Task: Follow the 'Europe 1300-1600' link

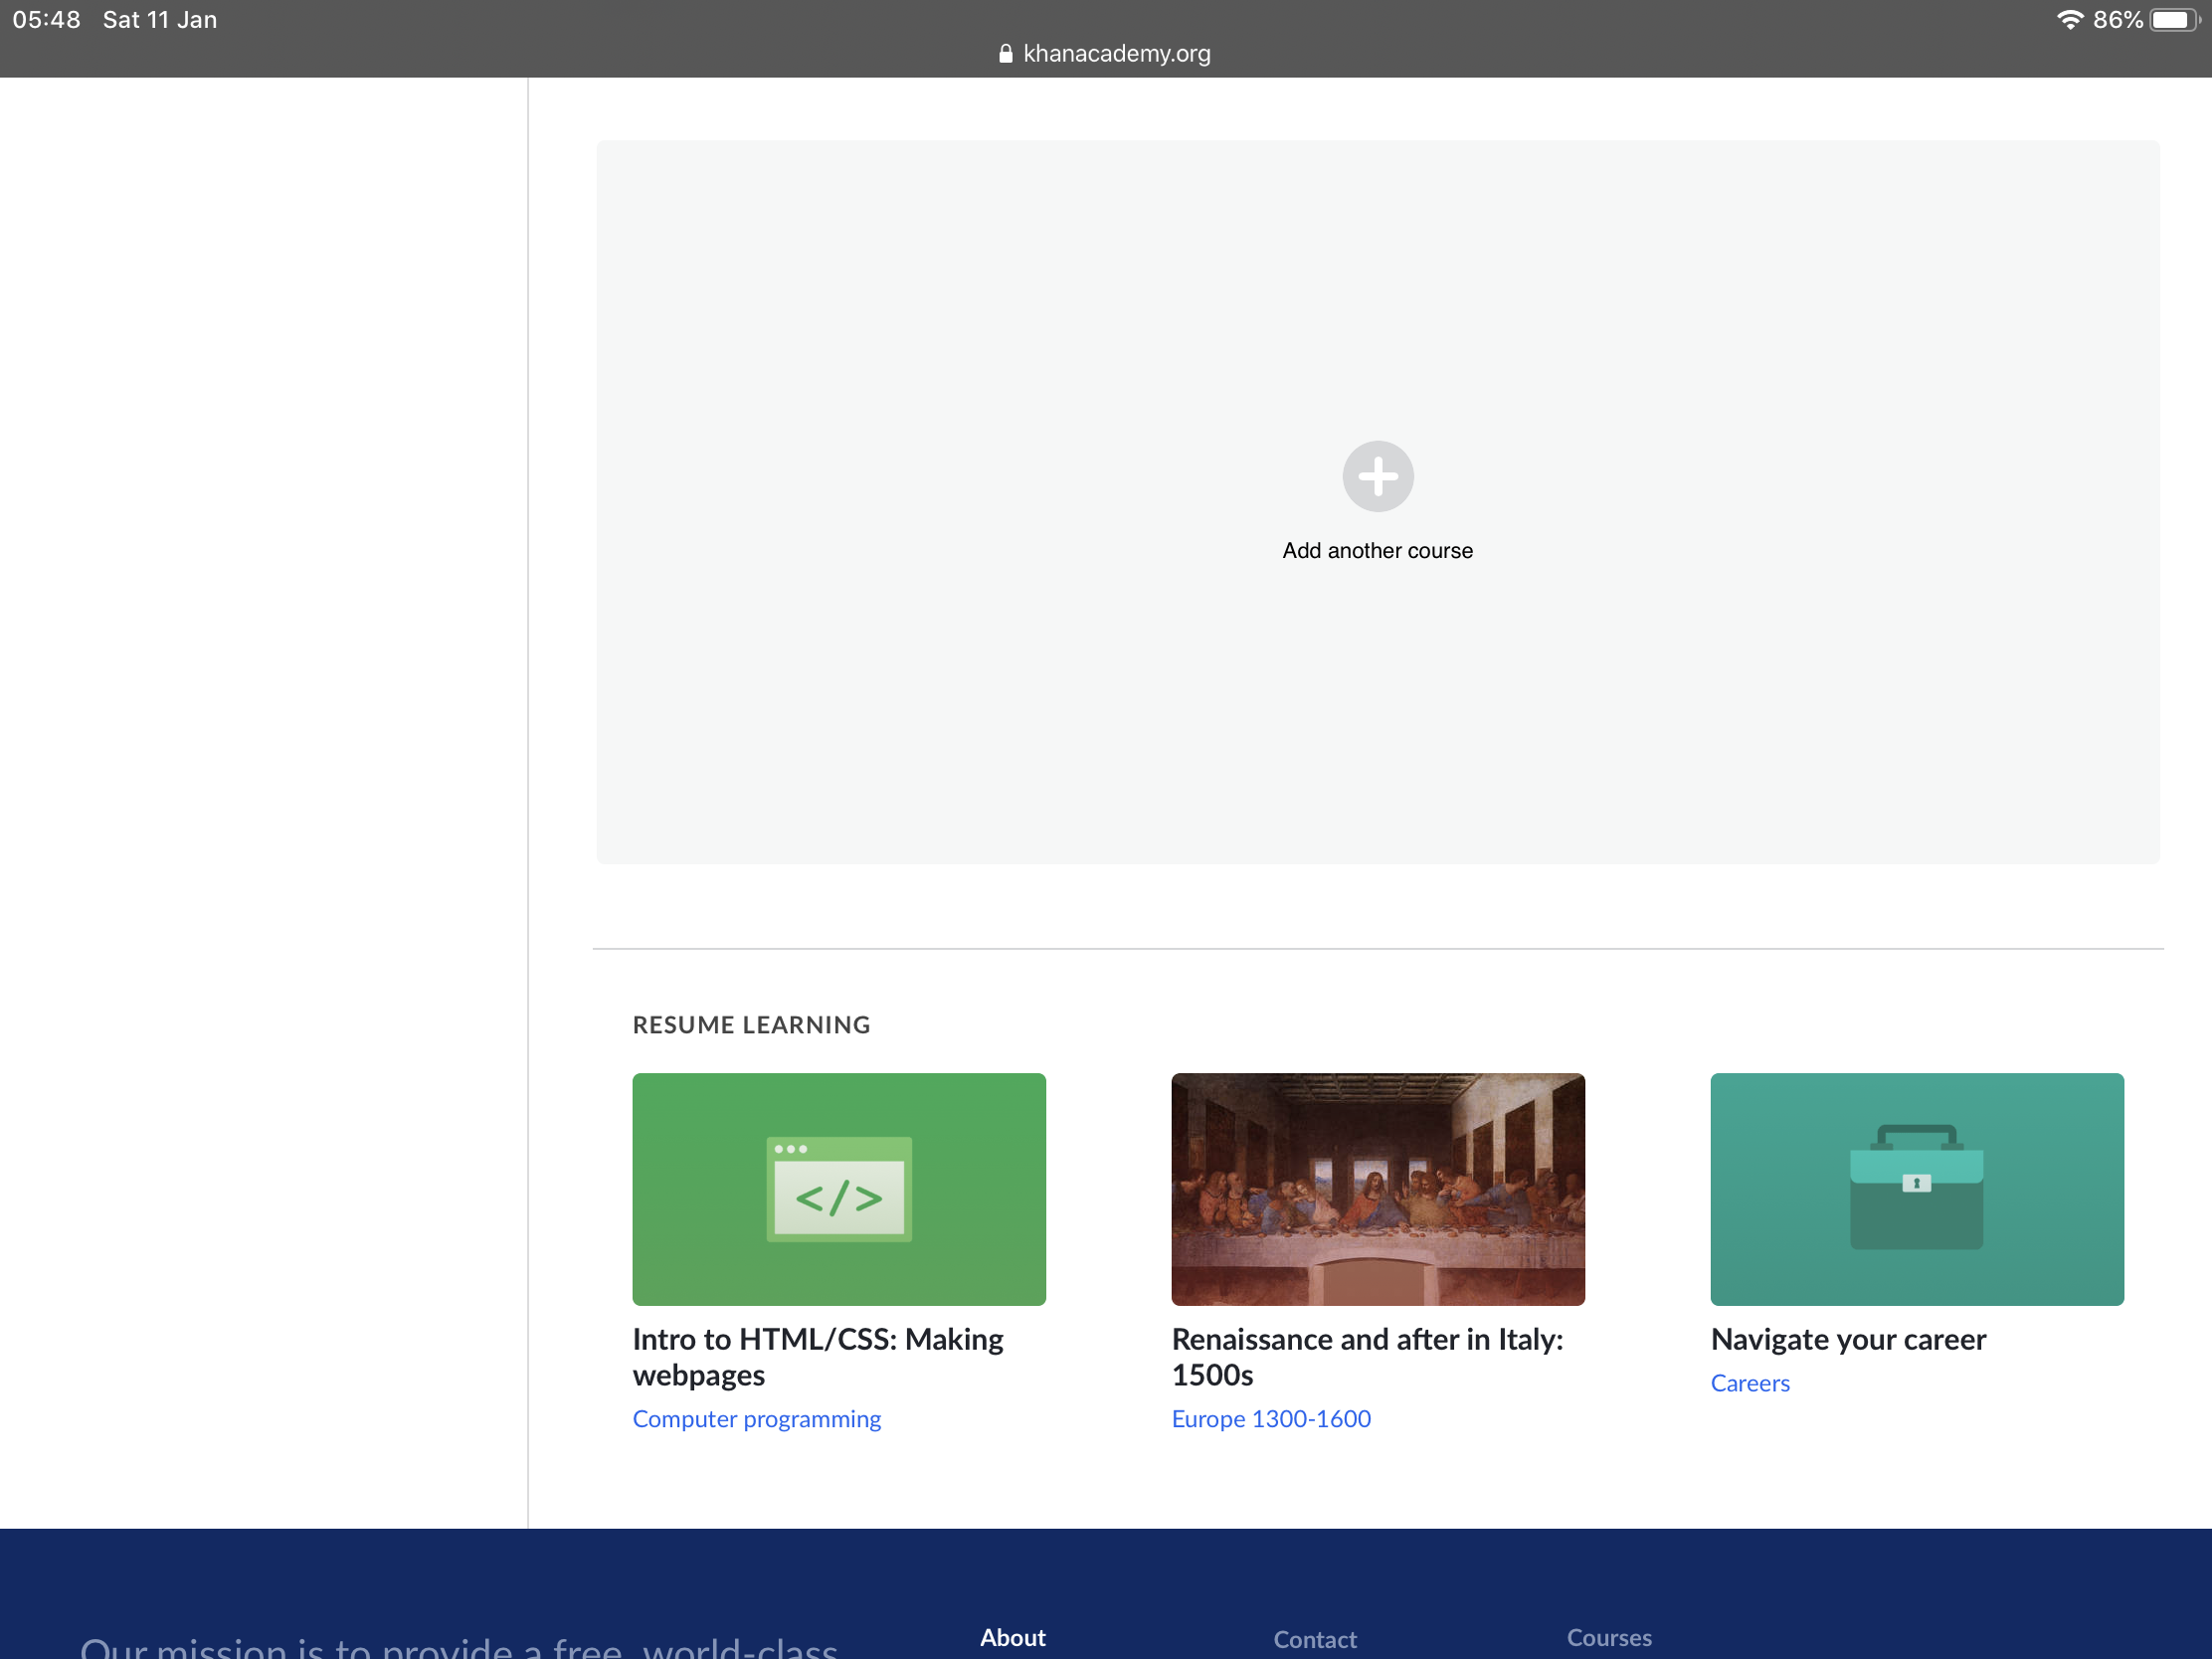Action: [x=1271, y=1419]
